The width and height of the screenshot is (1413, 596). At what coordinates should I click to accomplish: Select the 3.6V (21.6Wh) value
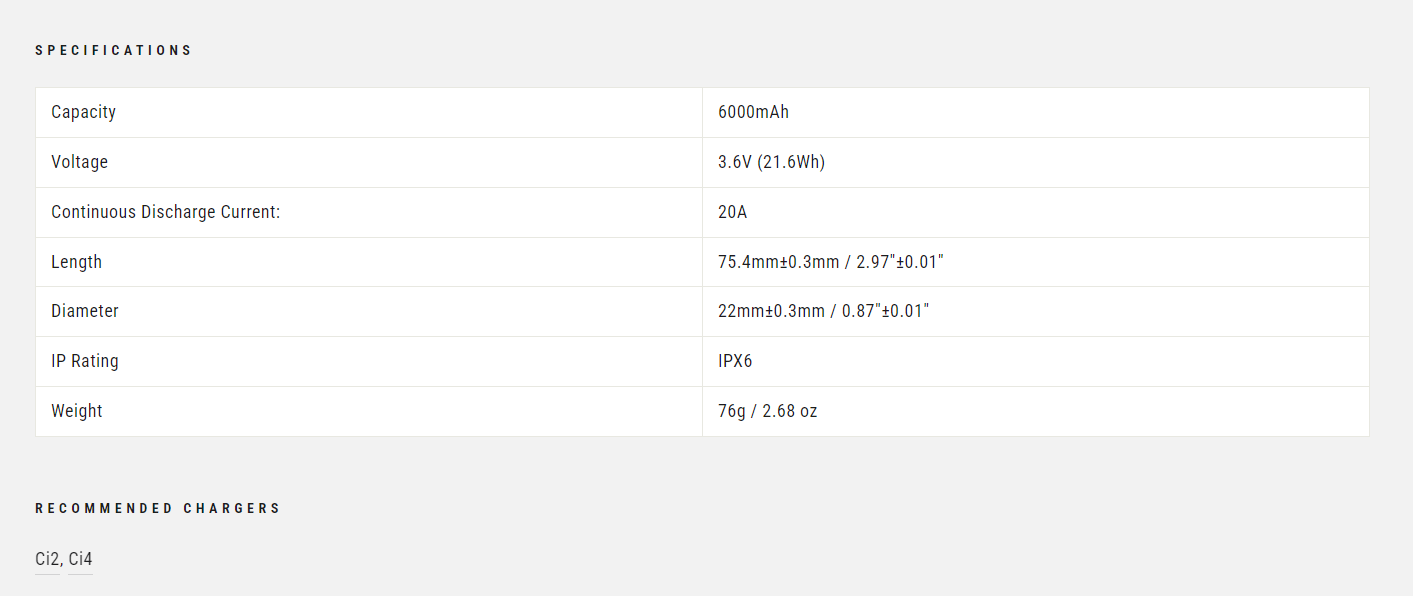point(771,162)
